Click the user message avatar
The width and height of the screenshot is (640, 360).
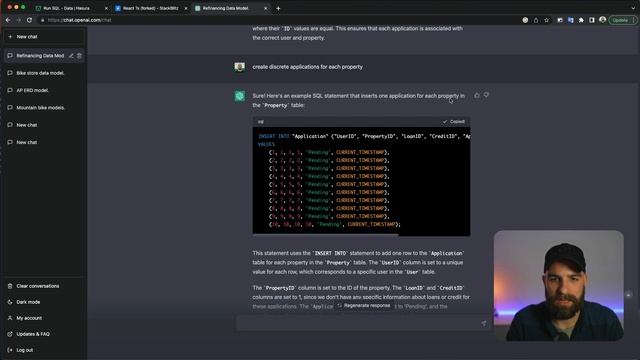(x=240, y=67)
